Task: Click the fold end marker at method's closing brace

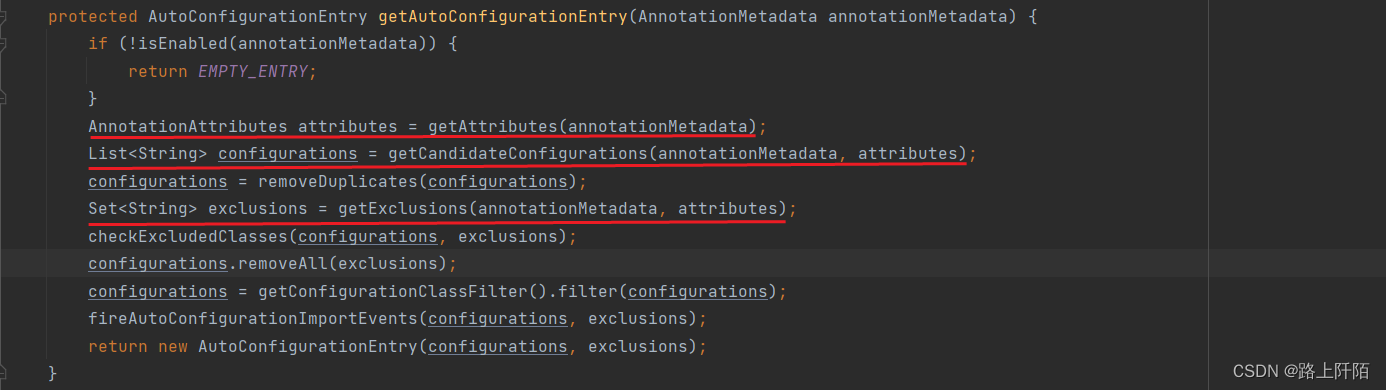Action: (4, 374)
